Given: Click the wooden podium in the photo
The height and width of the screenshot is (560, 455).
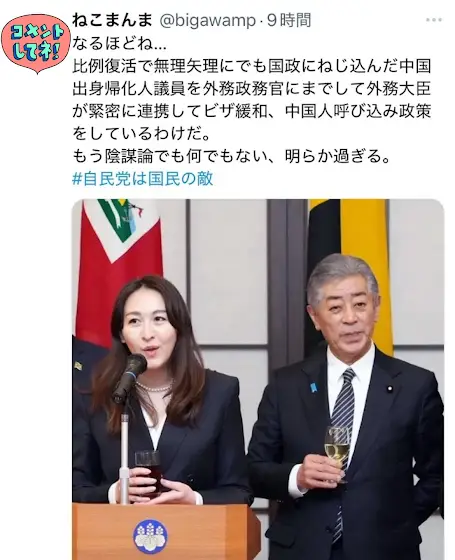Looking at the screenshot, I should pyautogui.click(x=166, y=531).
